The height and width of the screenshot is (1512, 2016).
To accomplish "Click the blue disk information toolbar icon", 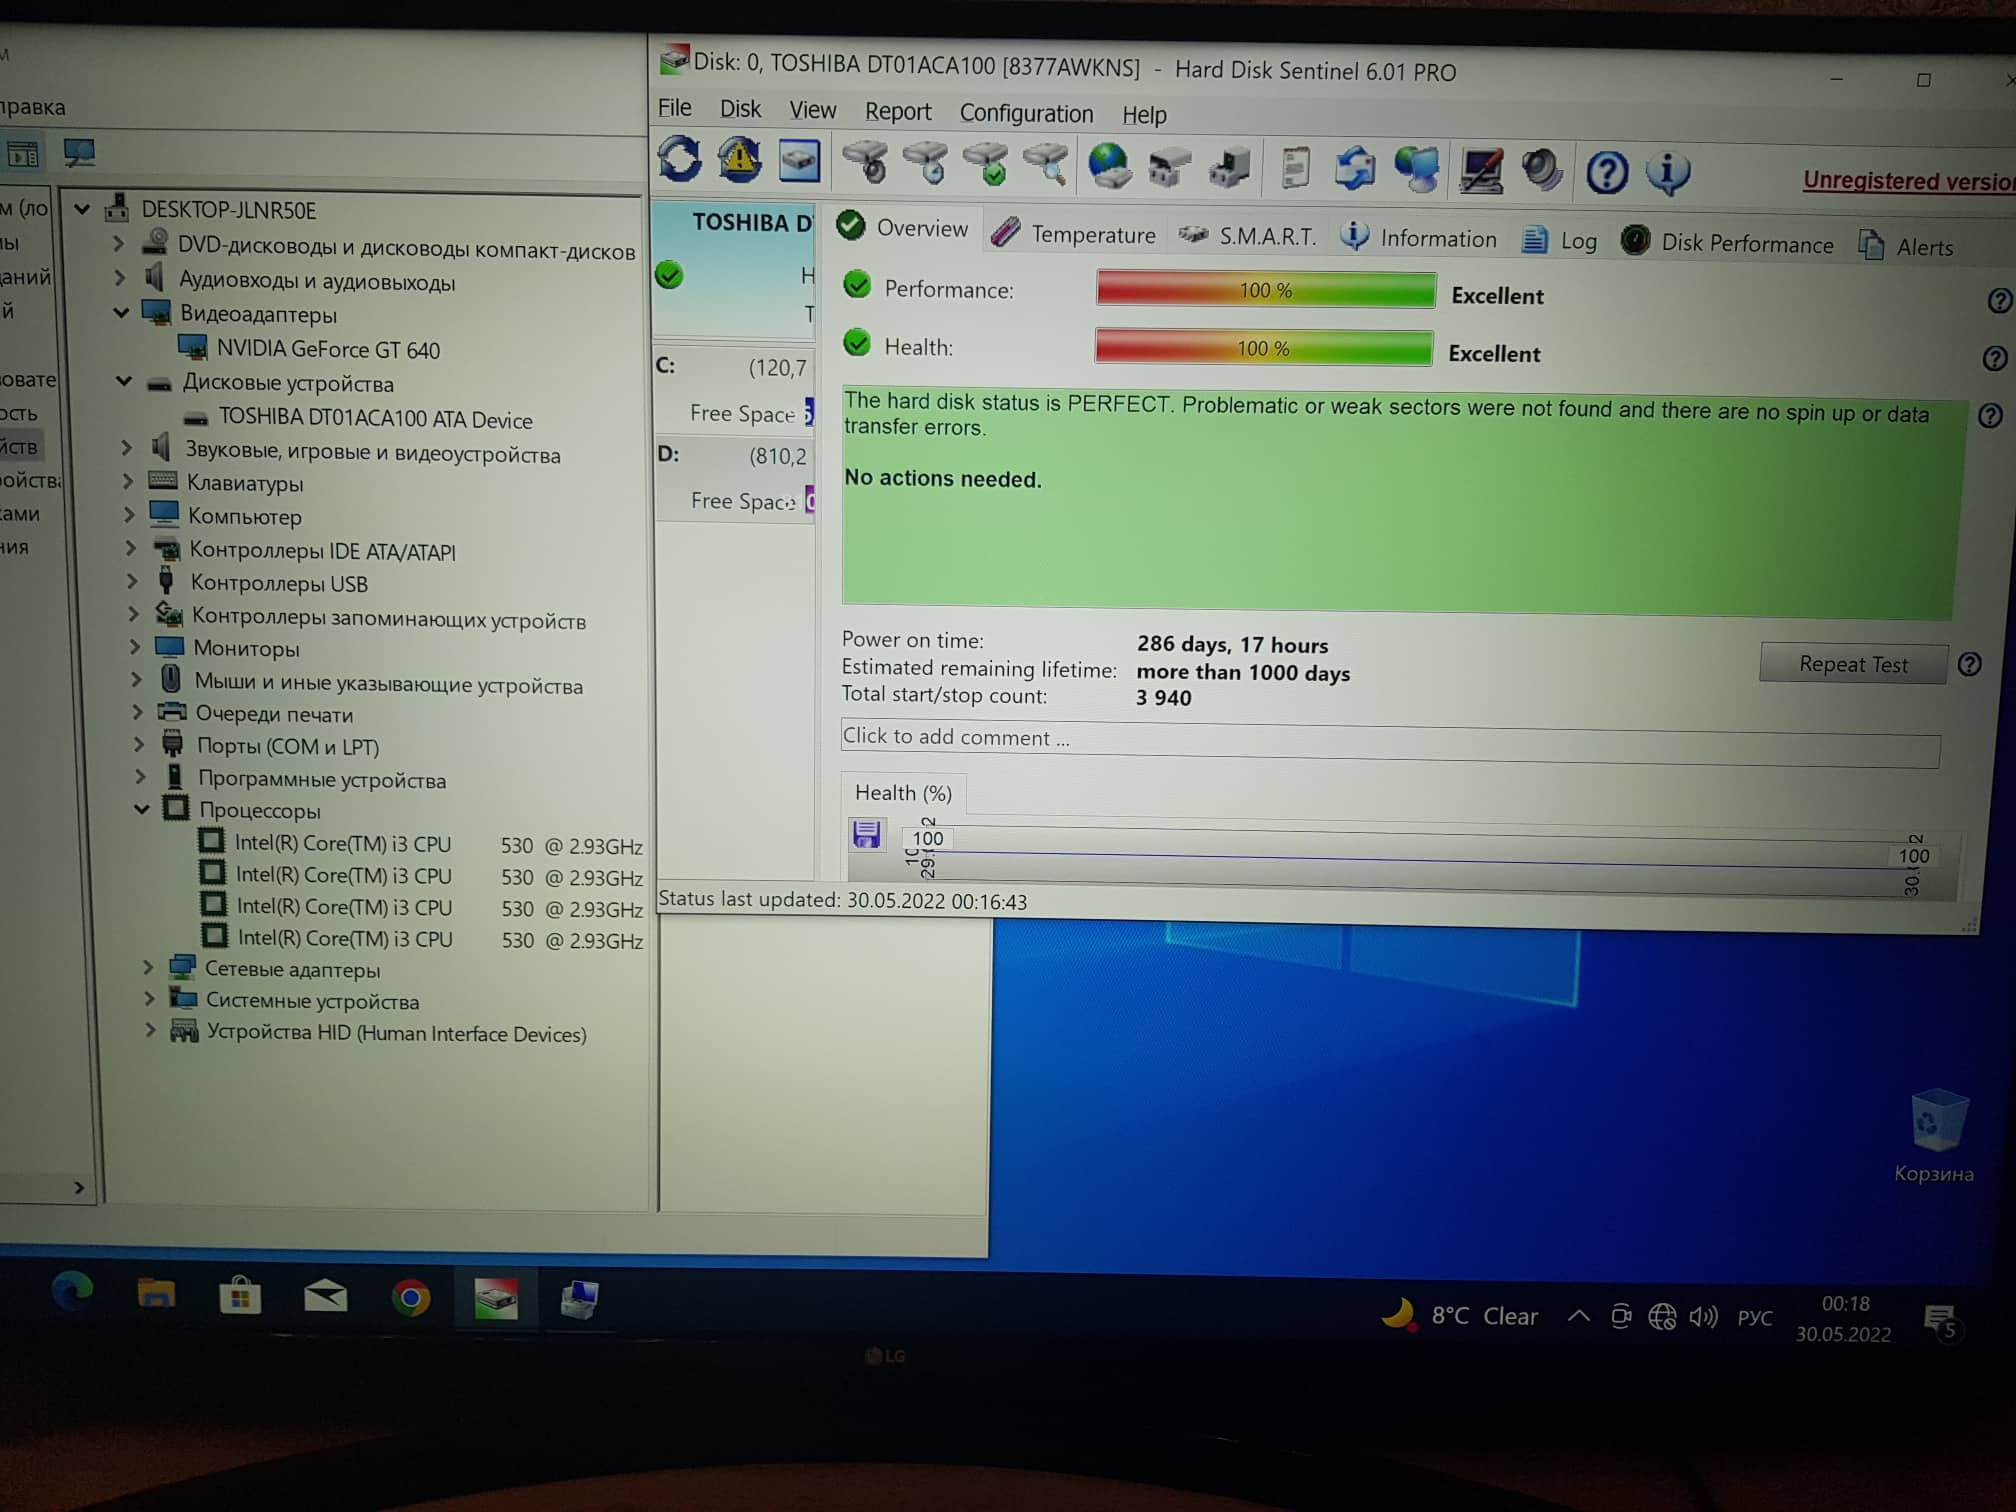I will 799,161.
